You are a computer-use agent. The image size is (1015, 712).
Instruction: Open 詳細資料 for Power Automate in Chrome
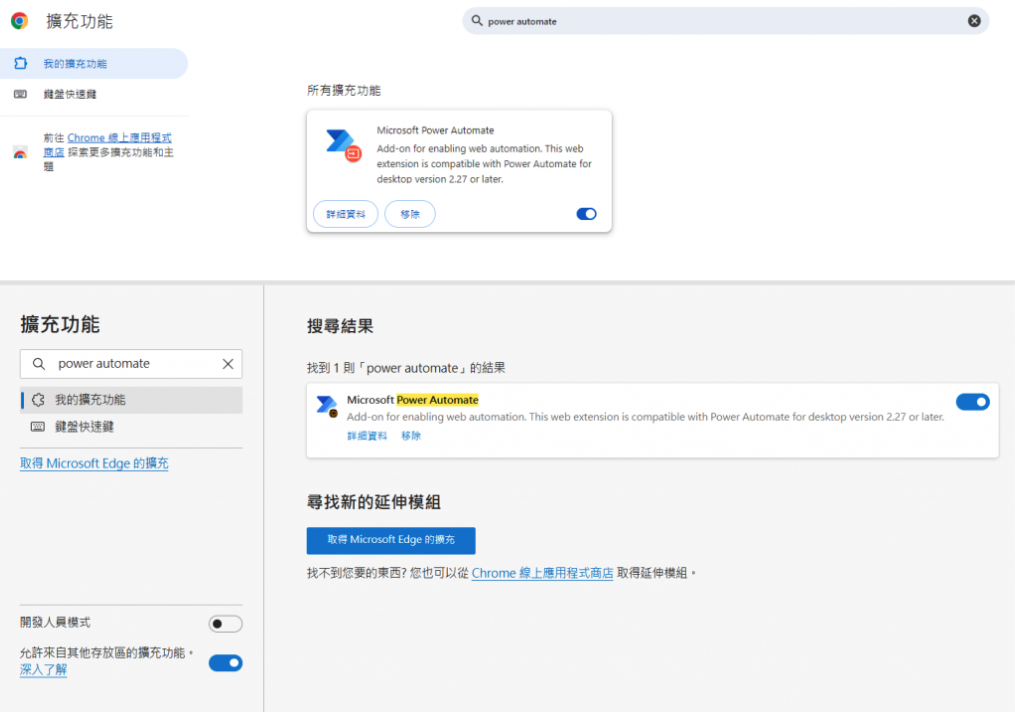click(346, 214)
